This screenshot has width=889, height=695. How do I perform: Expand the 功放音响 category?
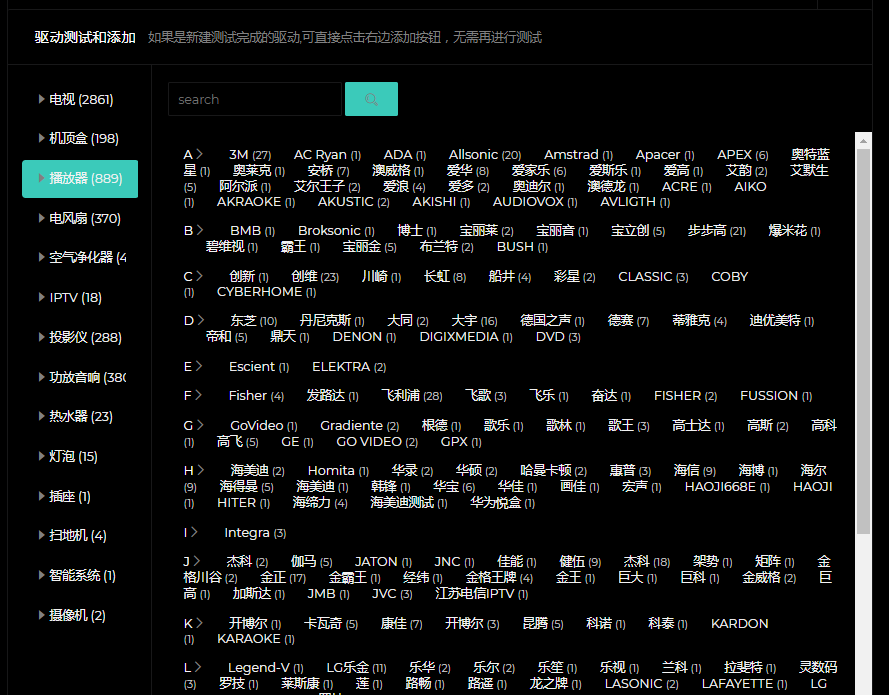pyautogui.click(x=82, y=377)
